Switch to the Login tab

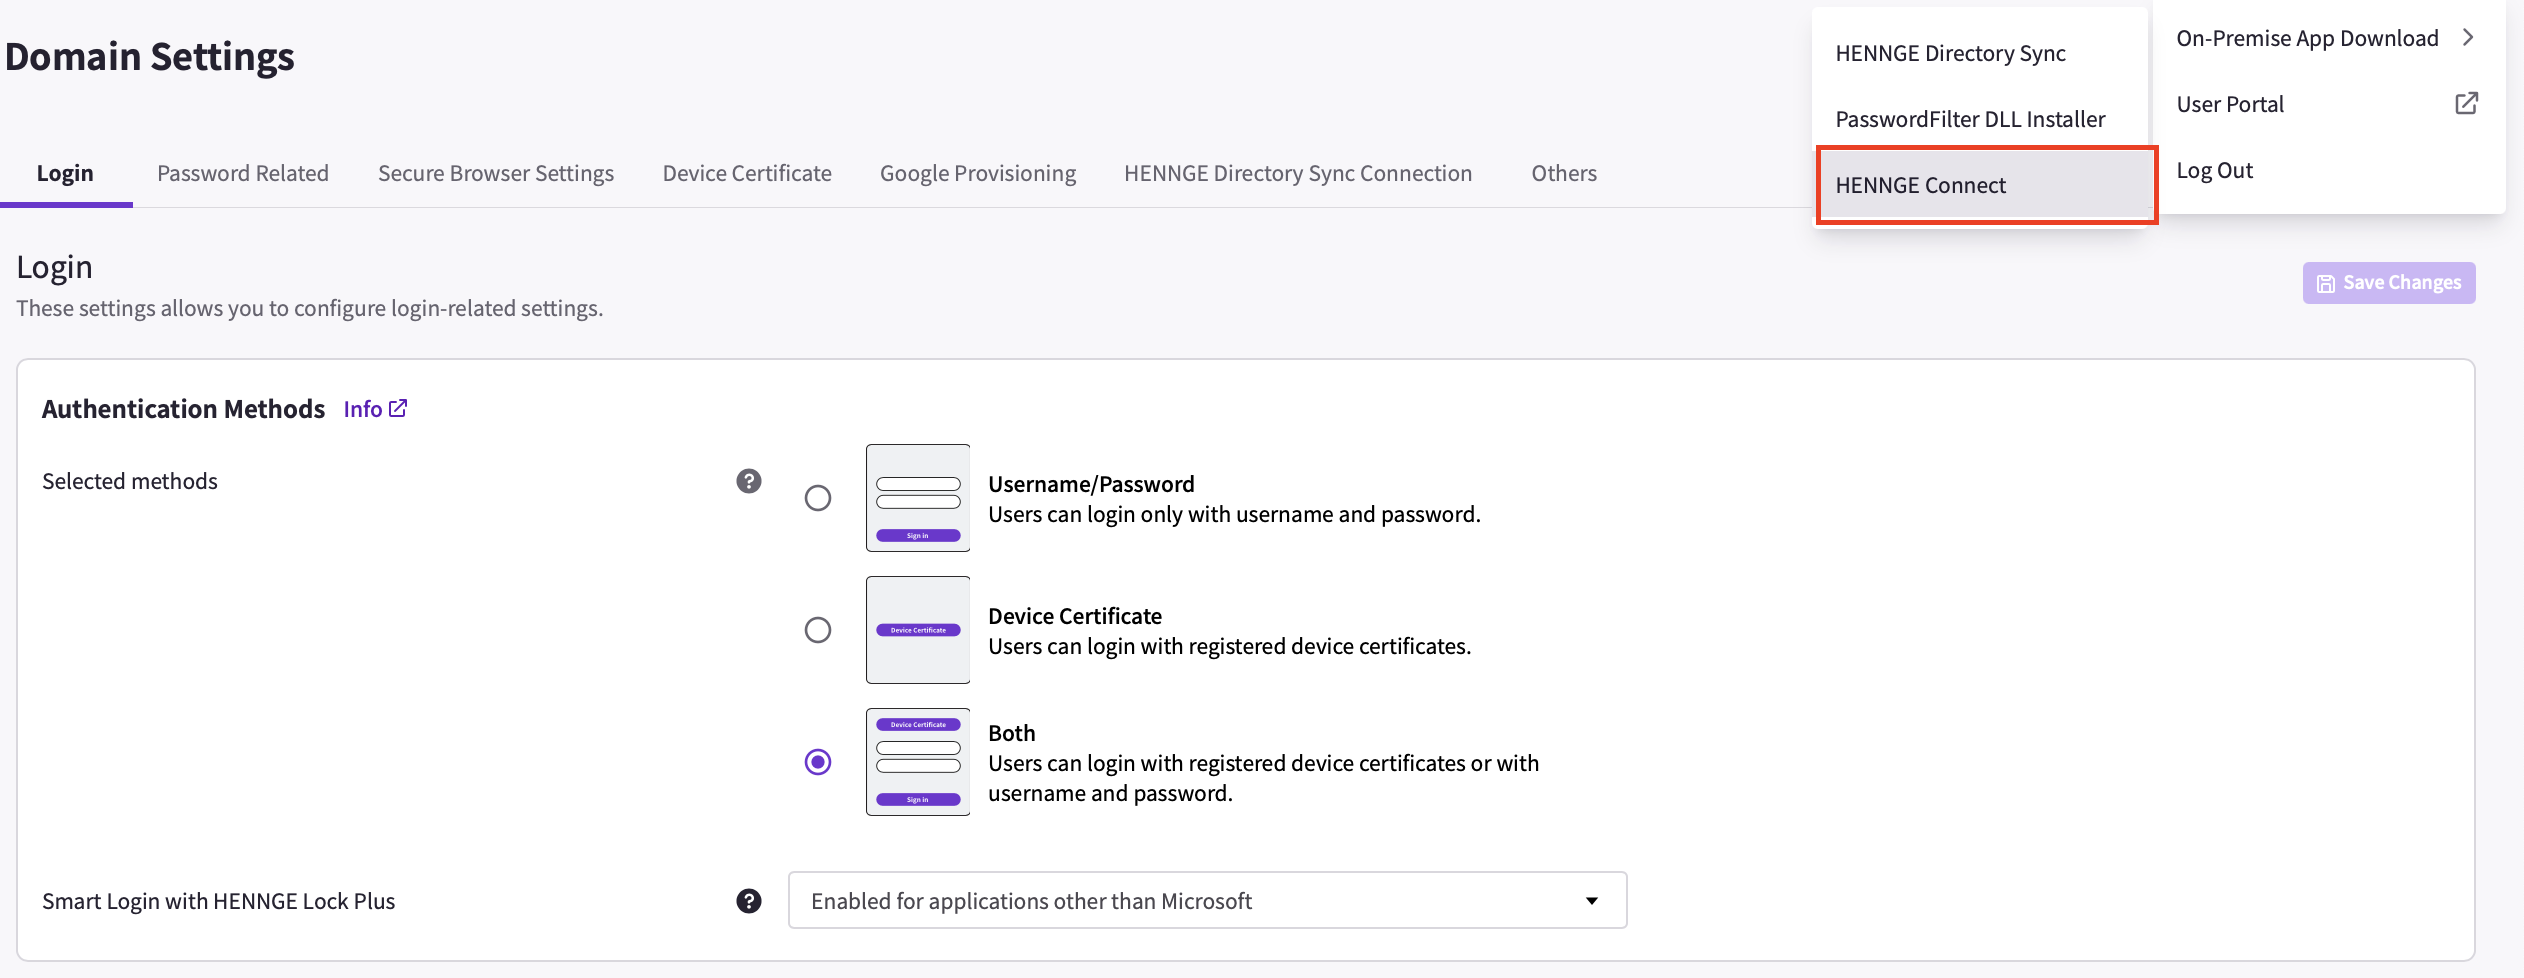[65, 173]
